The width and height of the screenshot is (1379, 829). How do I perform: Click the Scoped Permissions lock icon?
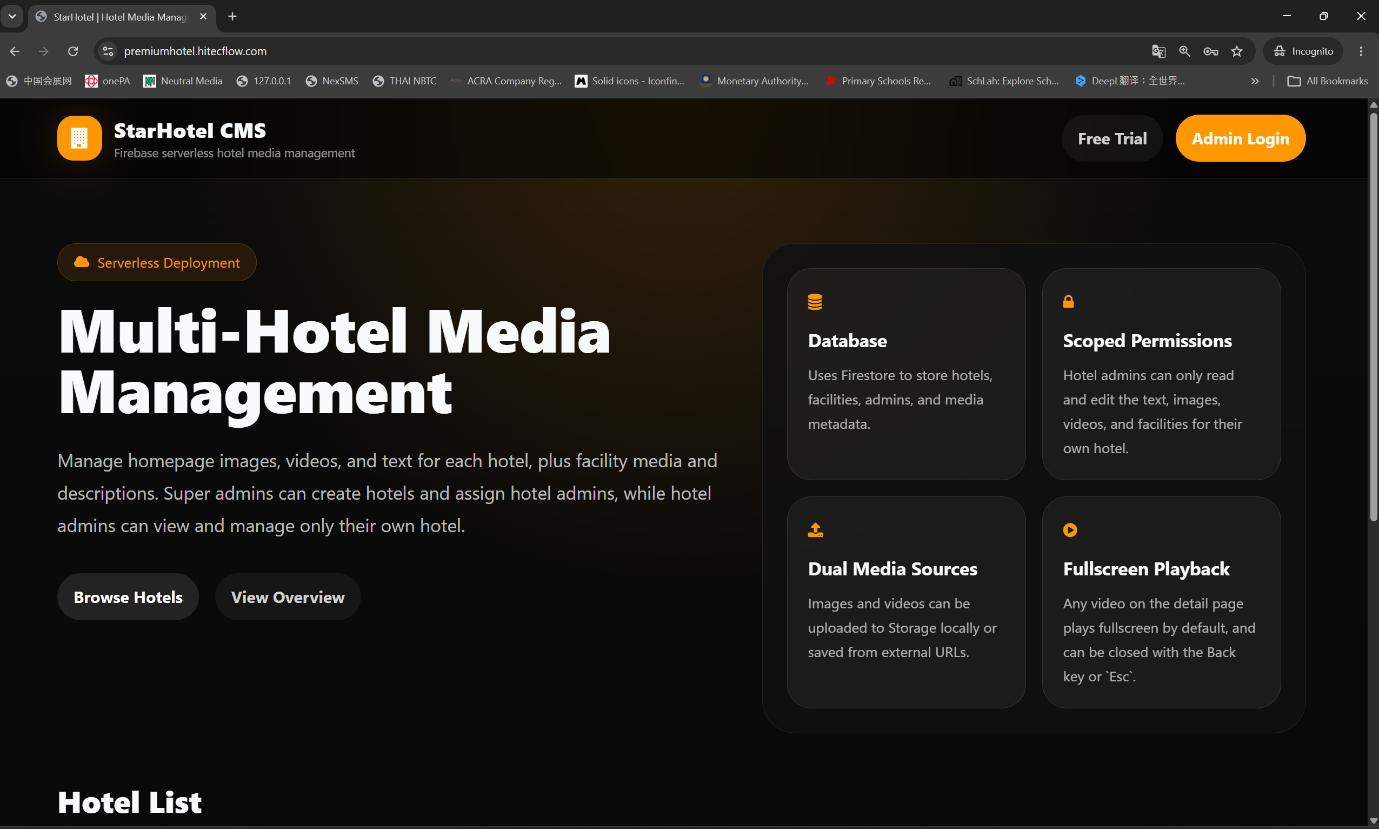click(1068, 301)
